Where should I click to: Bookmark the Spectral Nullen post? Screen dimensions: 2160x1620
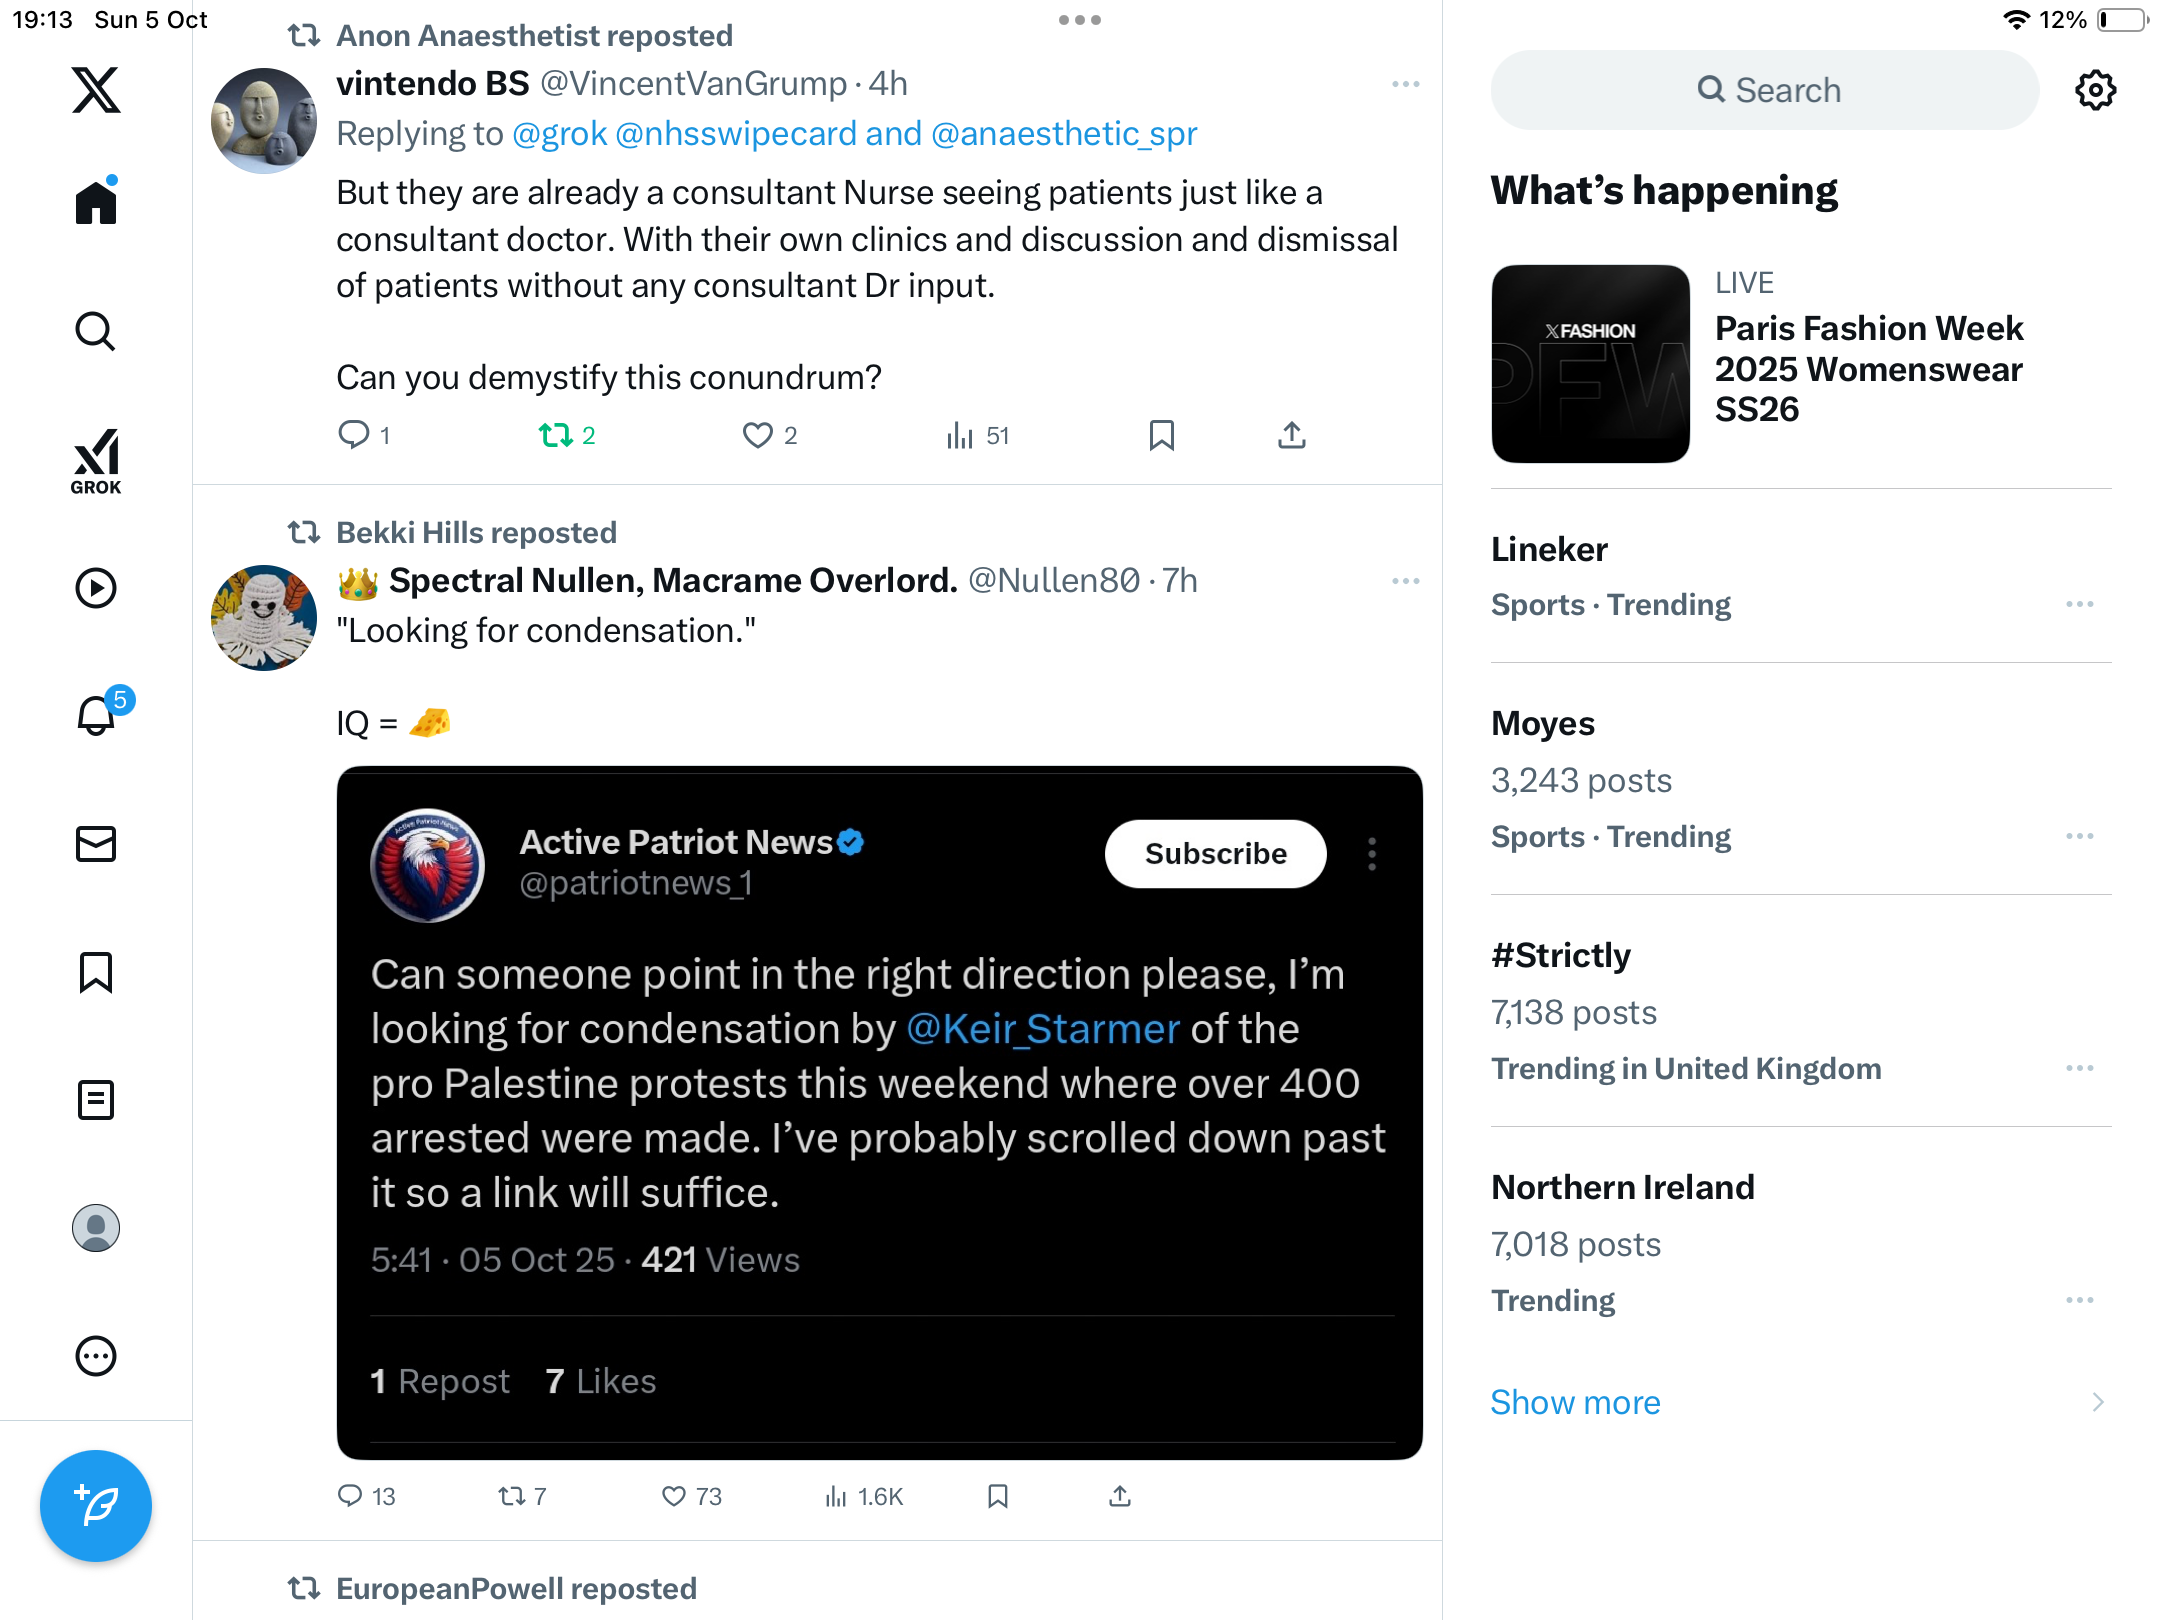(997, 1496)
